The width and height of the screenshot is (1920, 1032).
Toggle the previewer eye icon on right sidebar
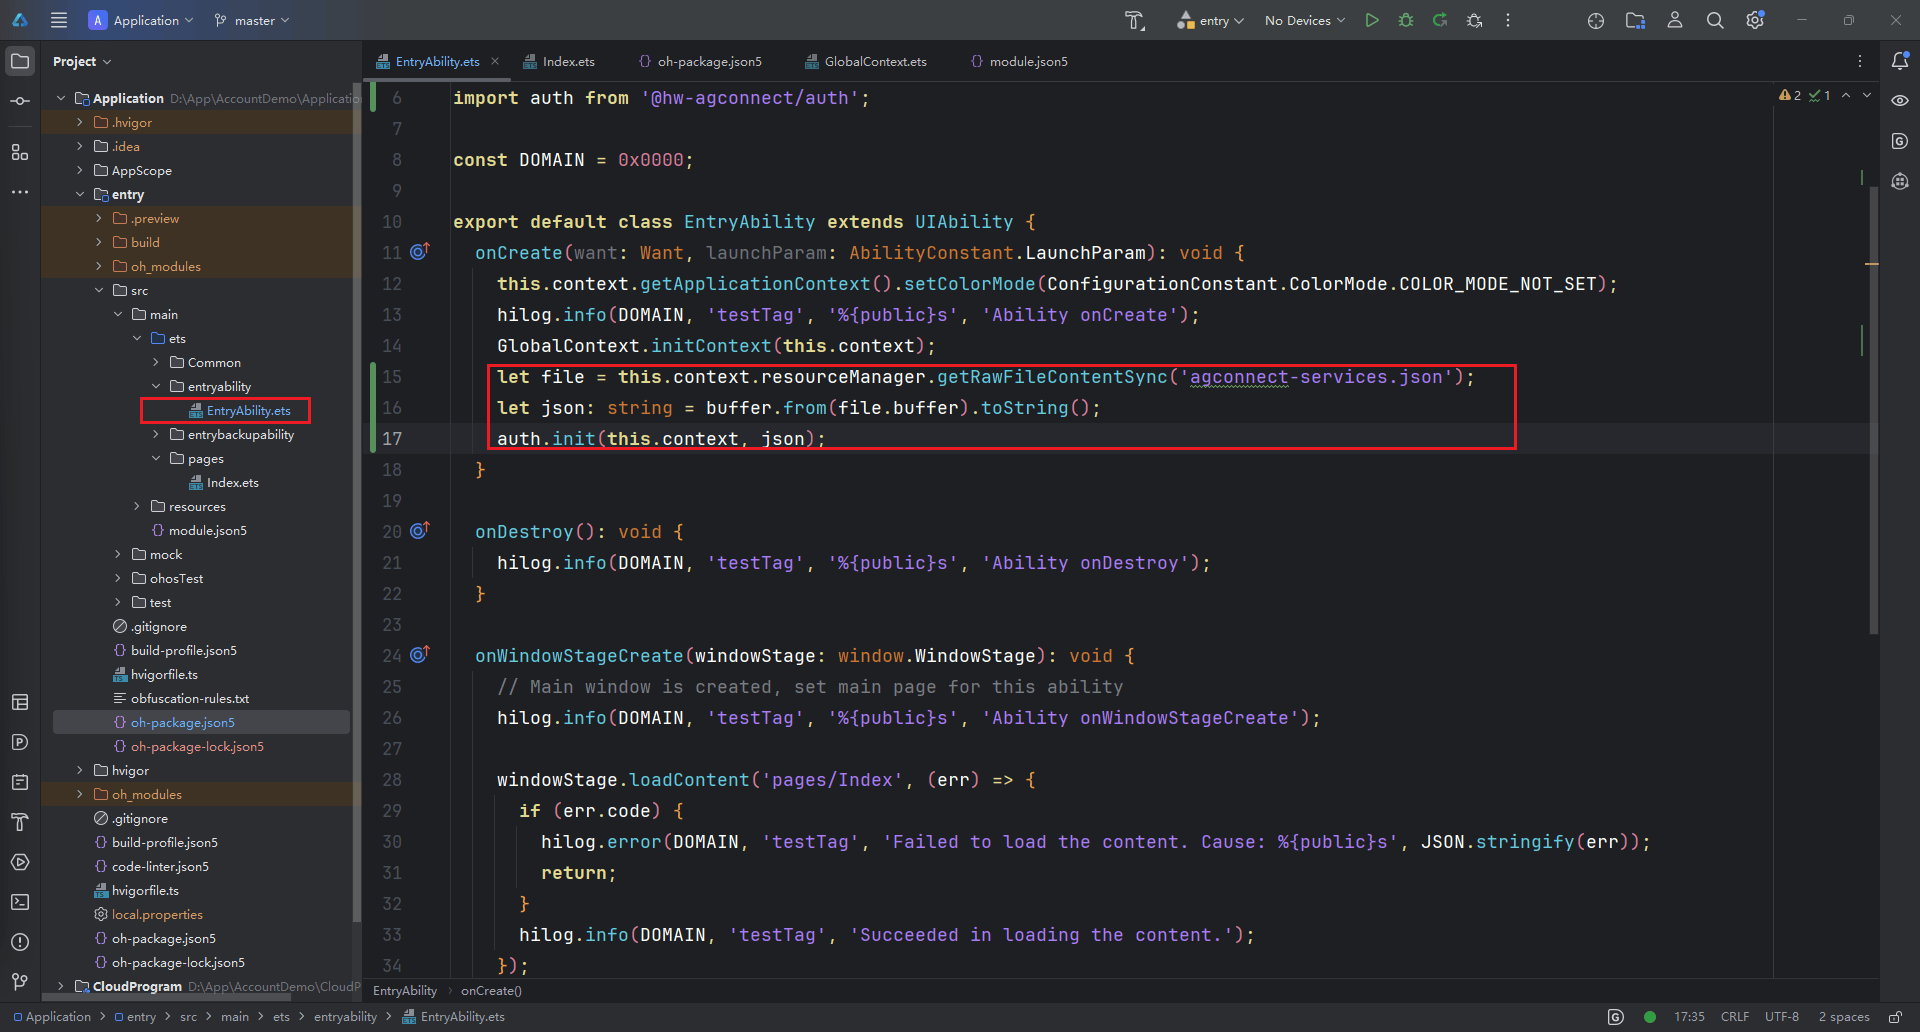(x=1900, y=101)
